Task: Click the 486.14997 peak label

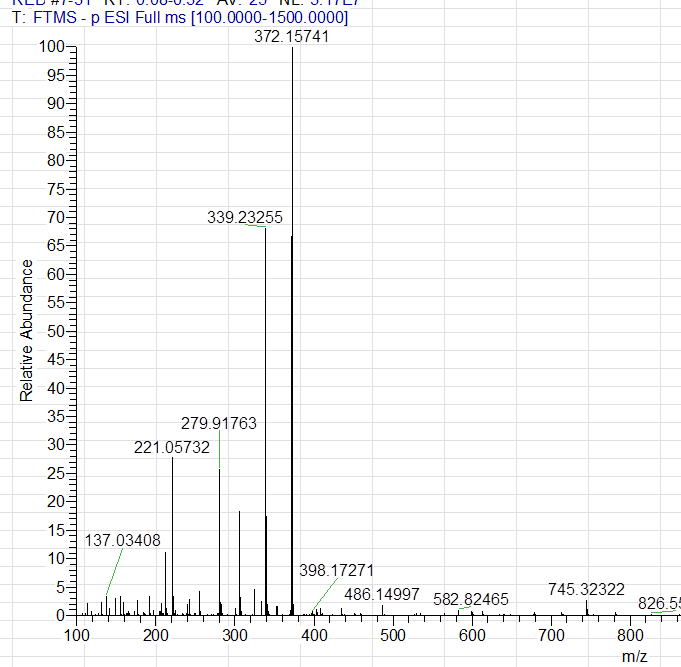Action: coord(381,594)
